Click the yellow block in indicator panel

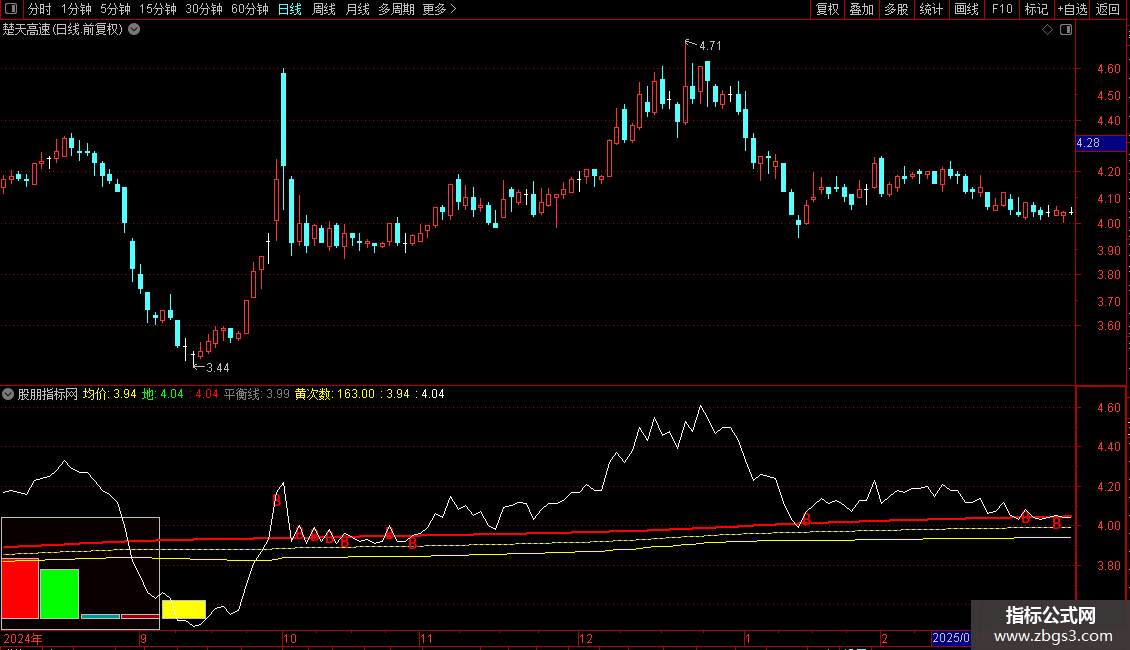click(x=184, y=610)
